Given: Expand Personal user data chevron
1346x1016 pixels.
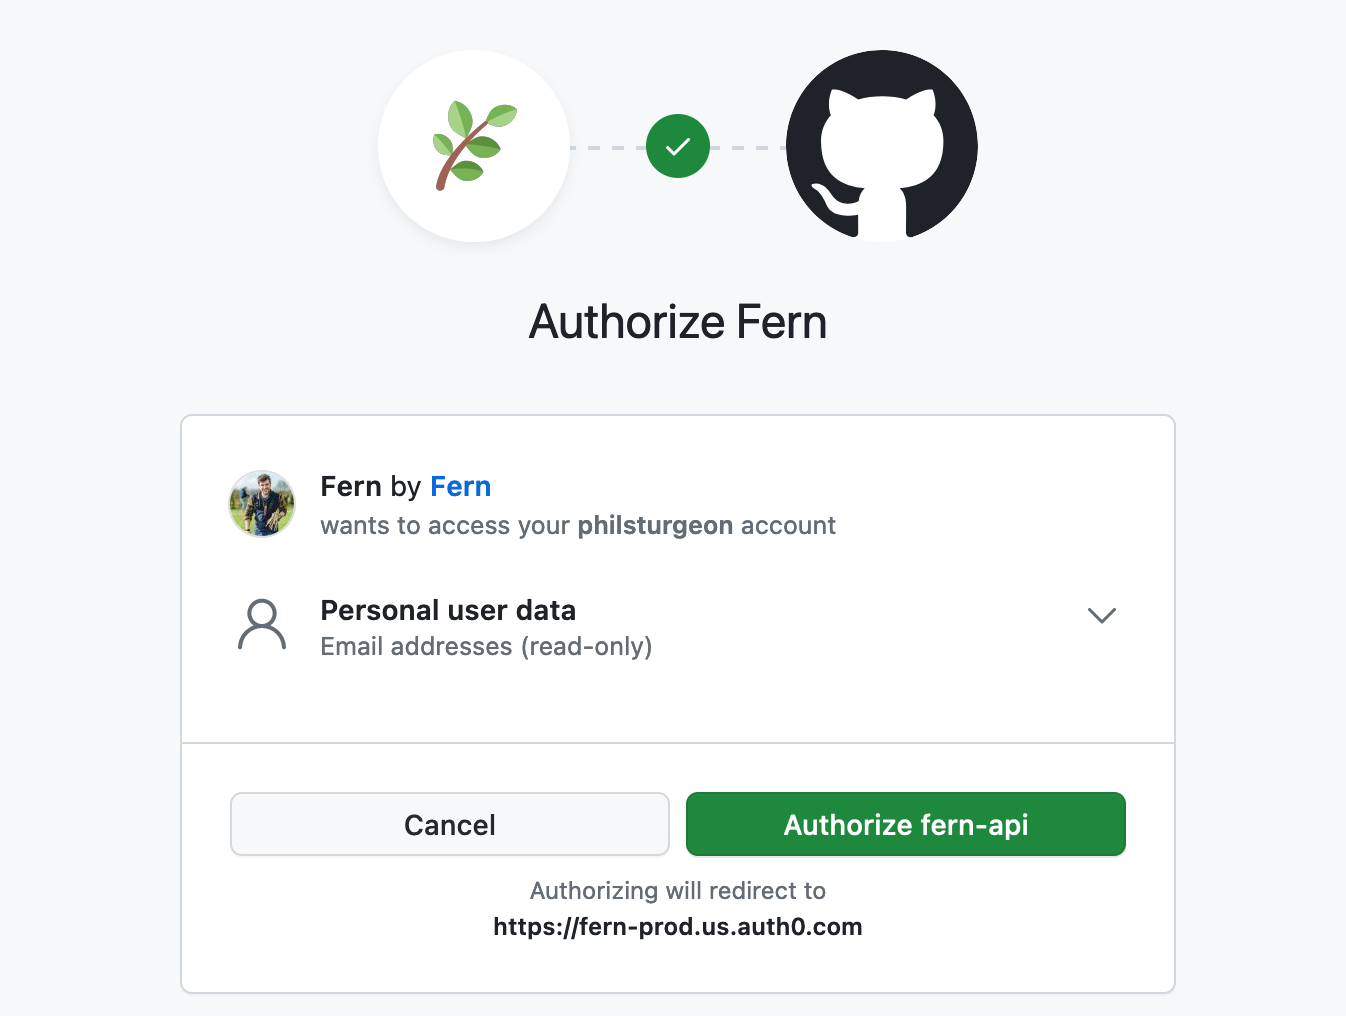Looking at the screenshot, I should 1101,615.
